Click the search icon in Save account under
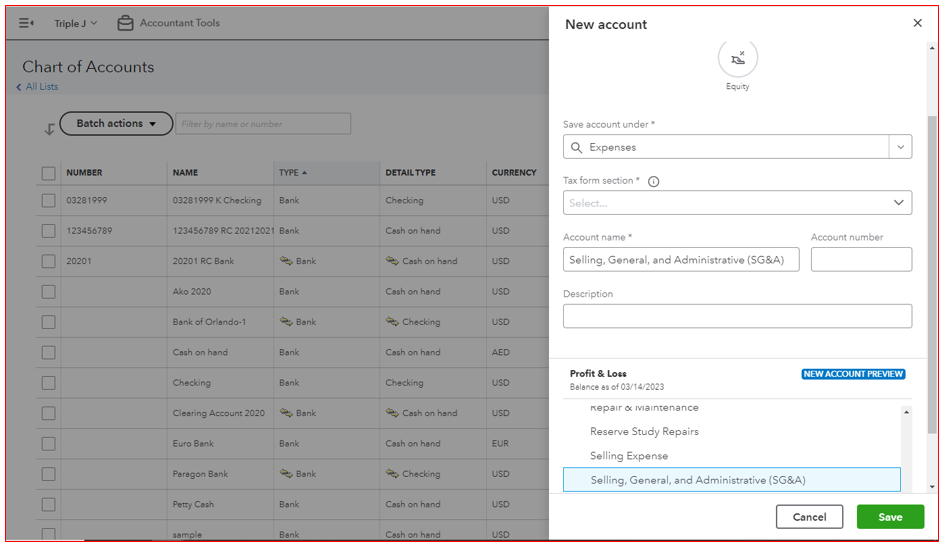 [576, 147]
